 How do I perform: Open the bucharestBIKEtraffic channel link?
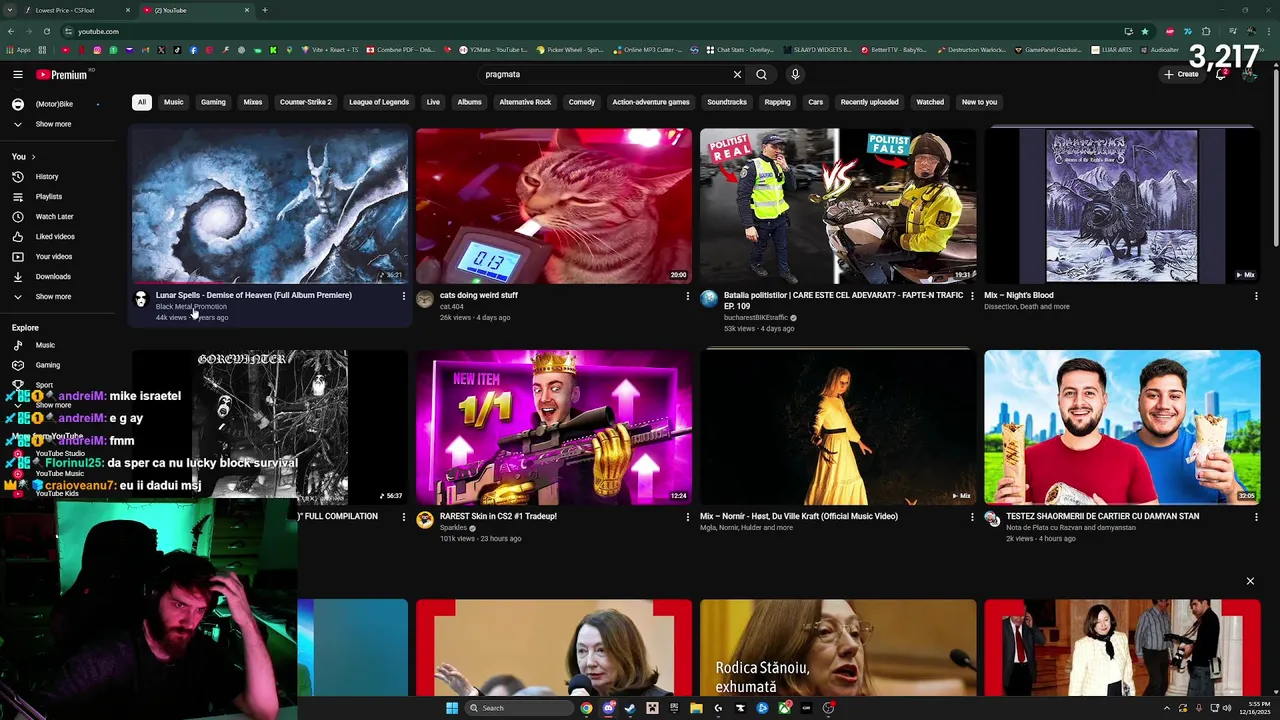[756, 318]
